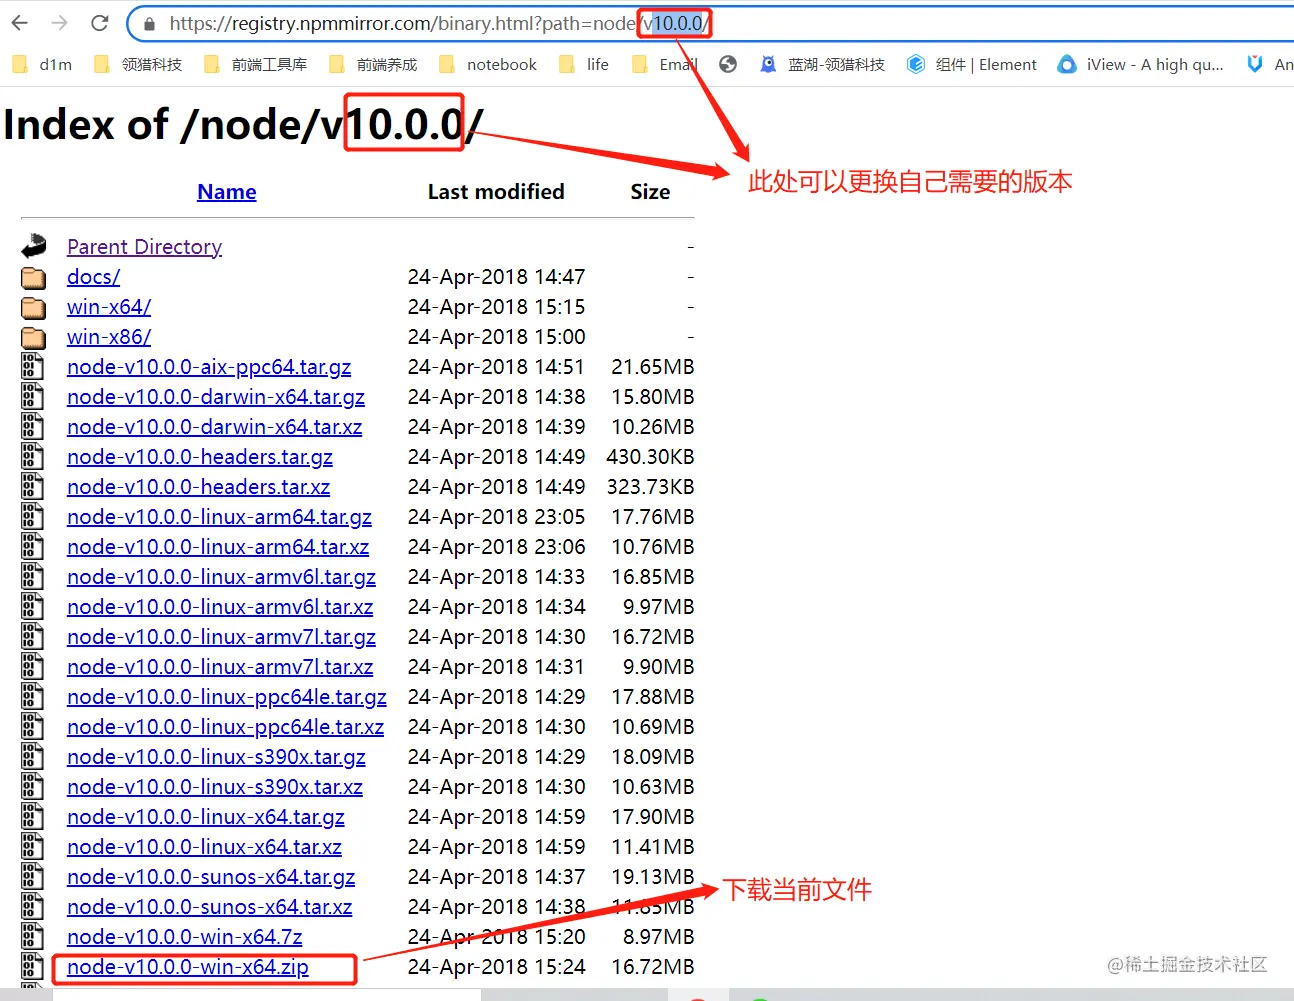This screenshot has width=1294, height=1001.
Task: Click the forward navigation arrow icon
Action: [x=57, y=23]
